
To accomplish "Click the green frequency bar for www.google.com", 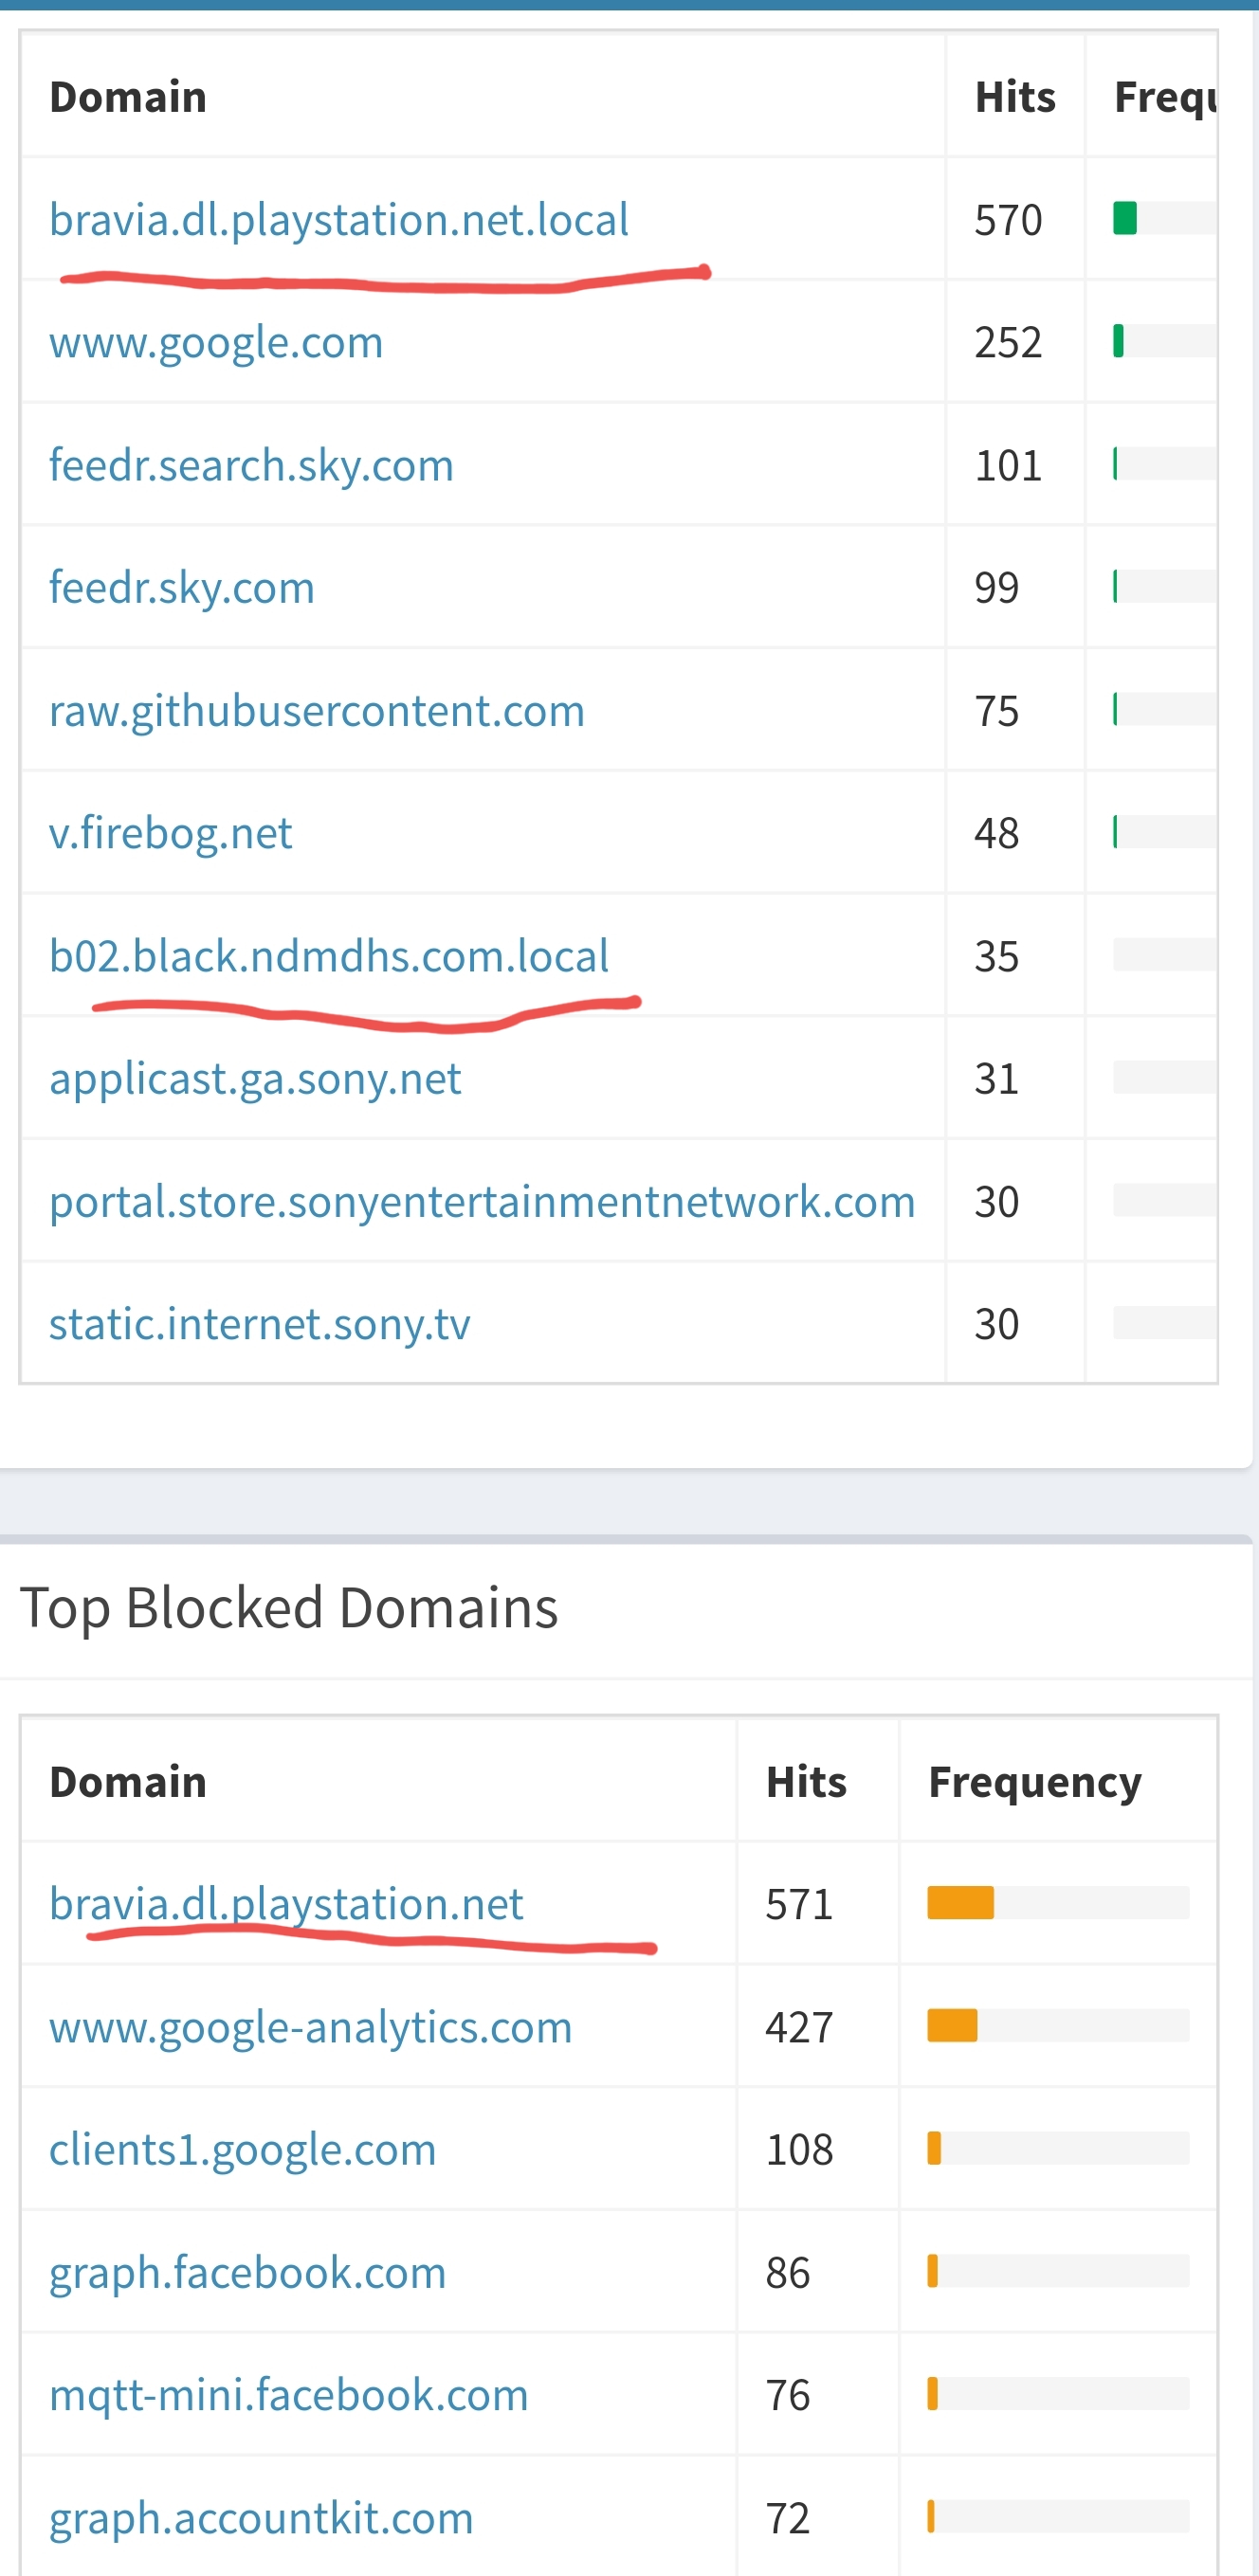I will [x=1118, y=342].
